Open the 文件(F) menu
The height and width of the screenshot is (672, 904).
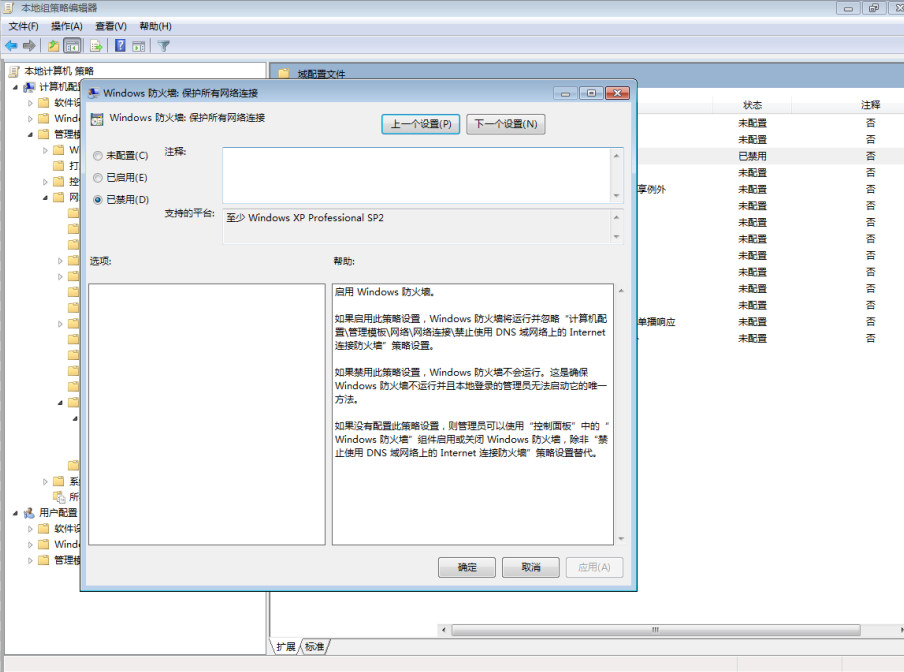pos(24,26)
